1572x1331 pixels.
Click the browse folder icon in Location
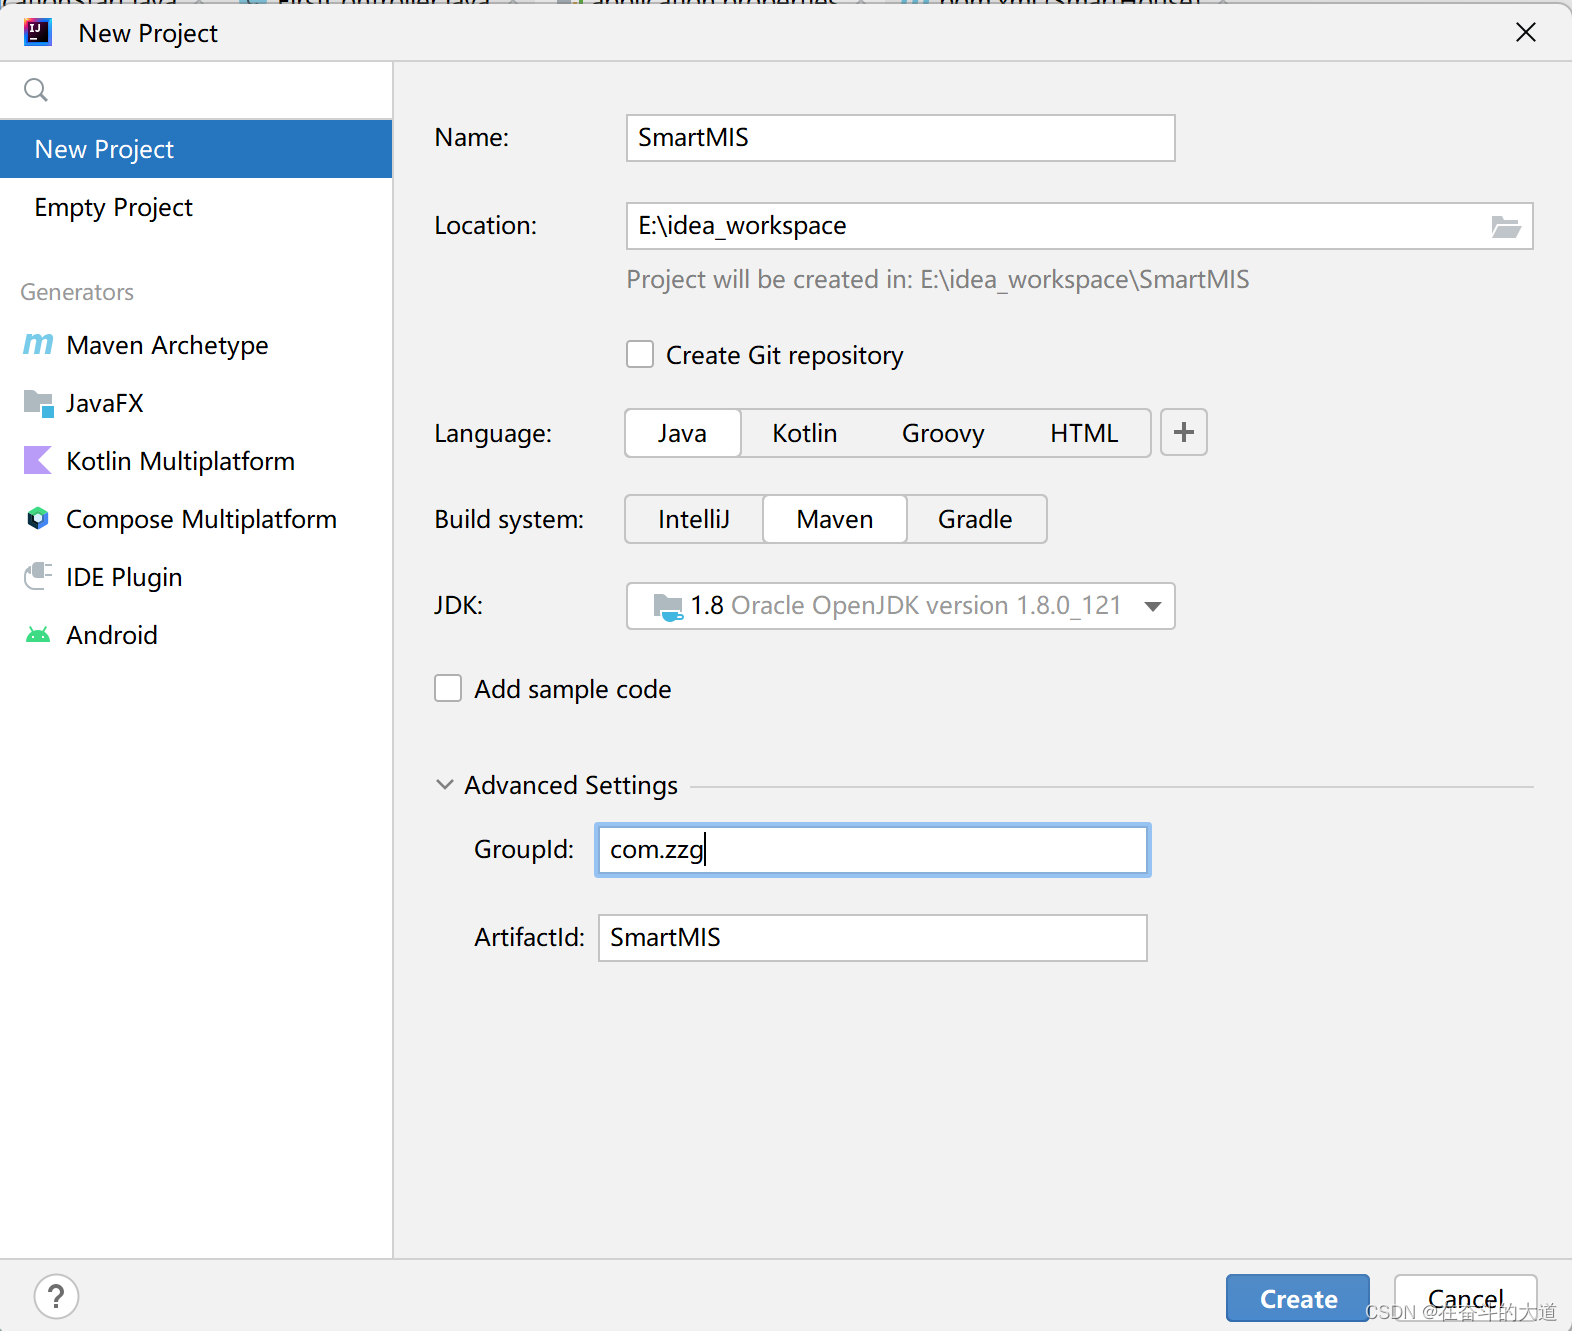click(x=1506, y=226)
